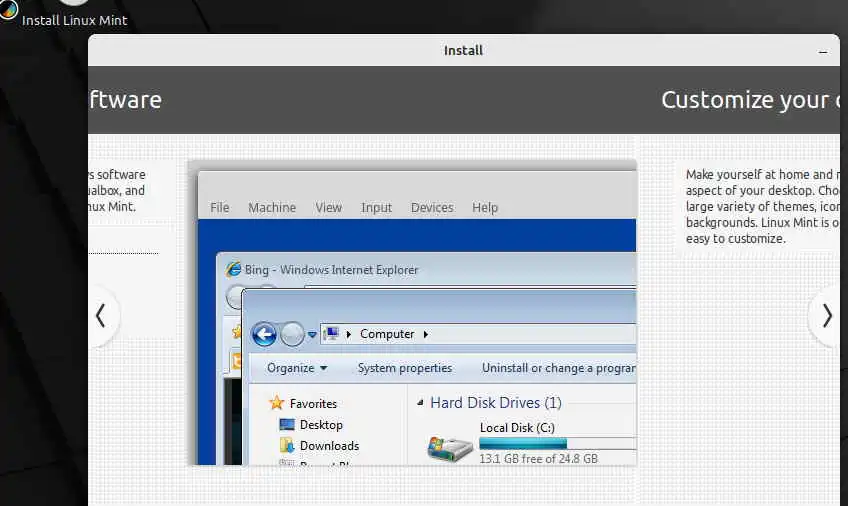Advance to the next installer slide
The width and height of the screenshot is (848, 506).
(827, 316)
